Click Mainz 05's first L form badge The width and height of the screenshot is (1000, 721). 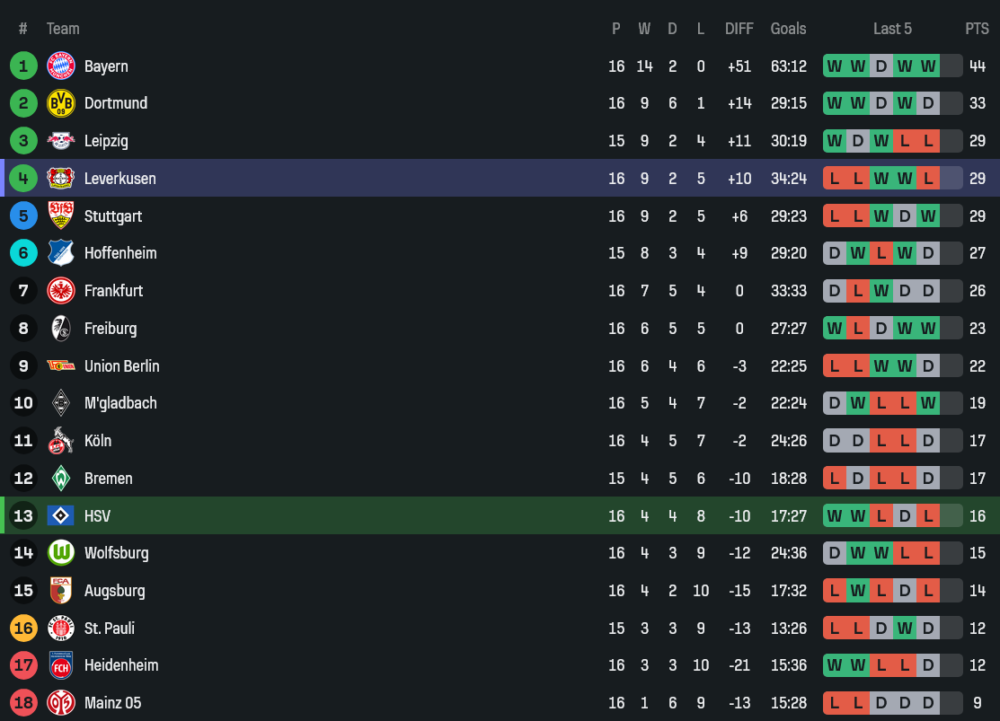(x=834, y=703)
